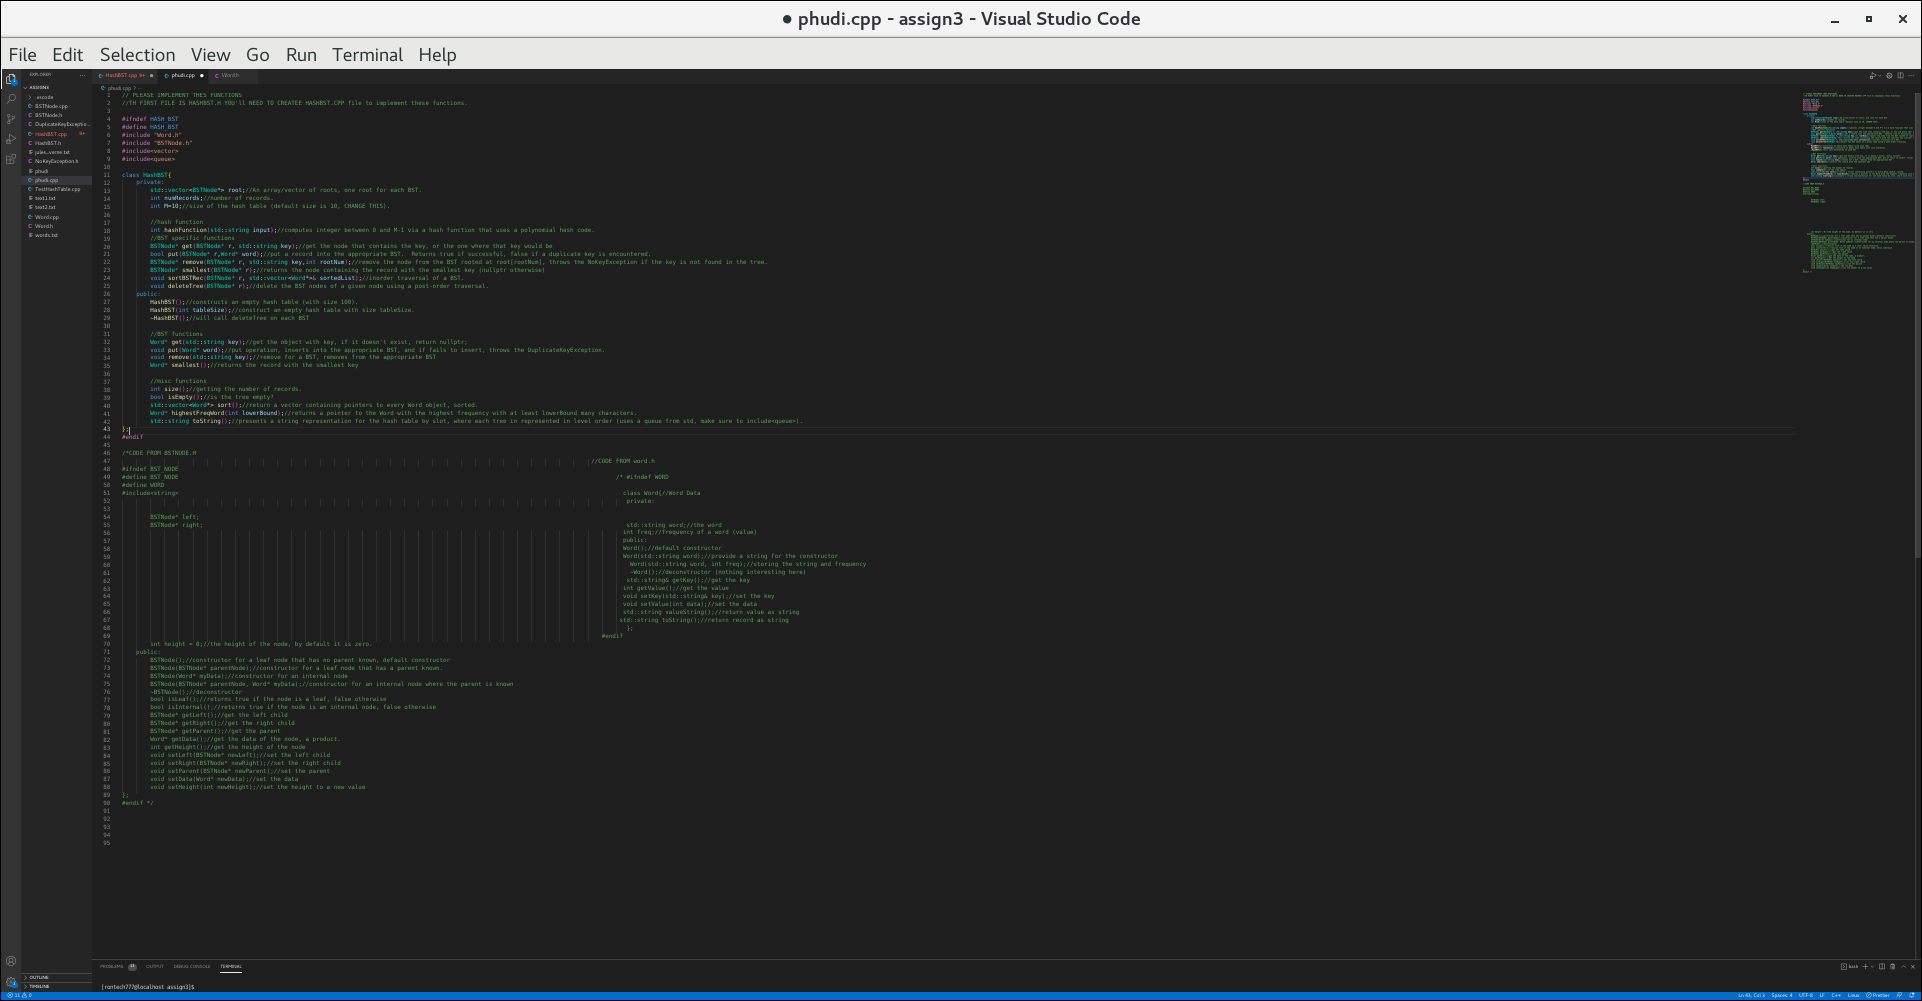This screenshot has width=1922, height=1001.
Task: Select the PROBLEMS panel tab
Action: click(113, 967)
